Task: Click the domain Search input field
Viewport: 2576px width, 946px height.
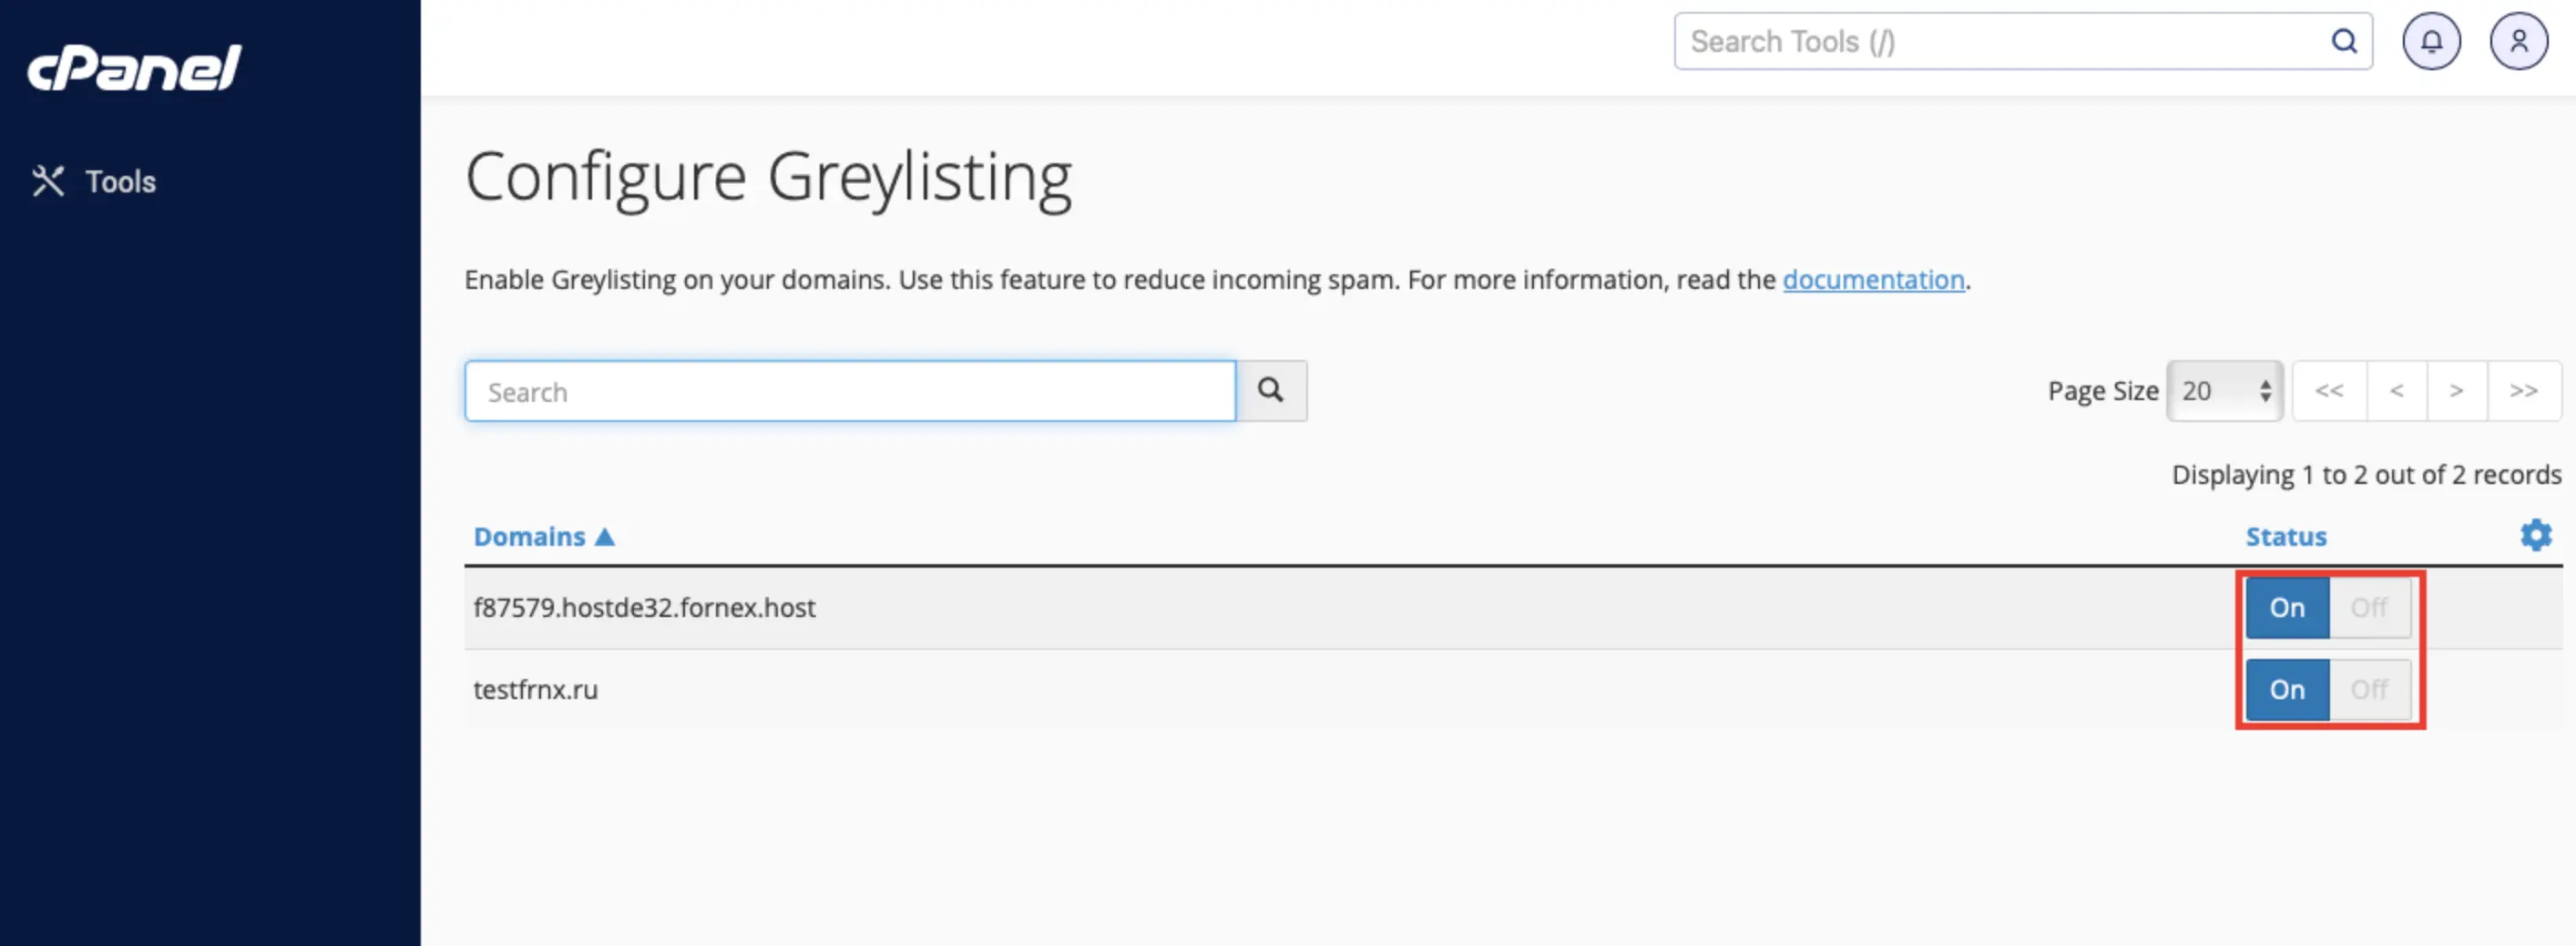Action: tap(850, 391)
